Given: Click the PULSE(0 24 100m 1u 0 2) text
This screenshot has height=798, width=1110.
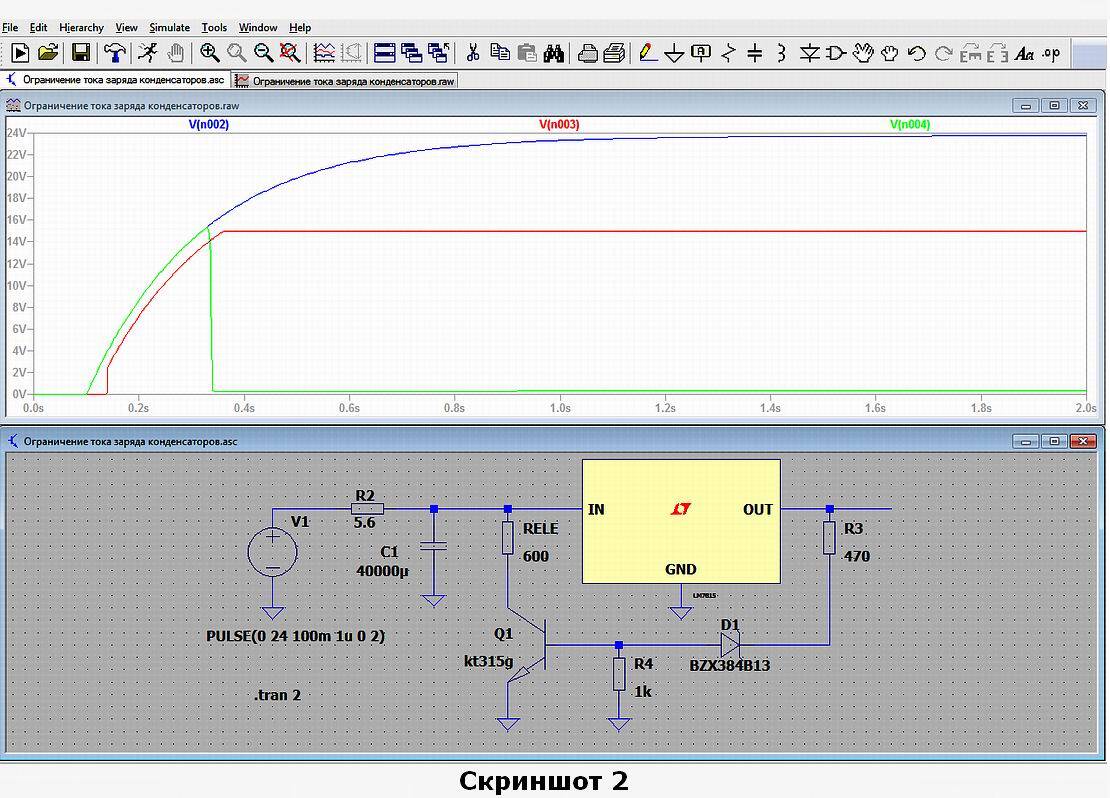Looking at the screenshot, I should (296, 636).
